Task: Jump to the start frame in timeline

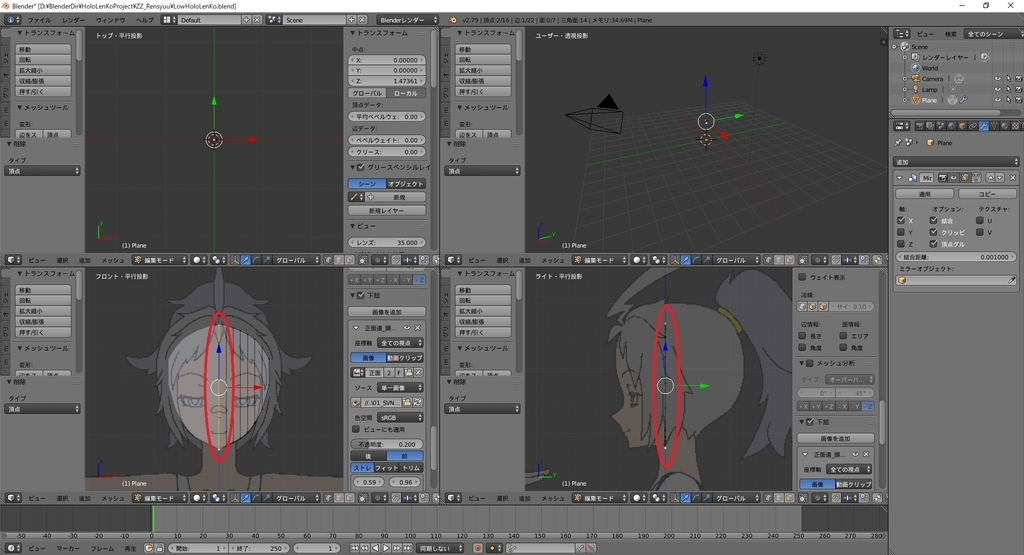Action: (354, 548)
